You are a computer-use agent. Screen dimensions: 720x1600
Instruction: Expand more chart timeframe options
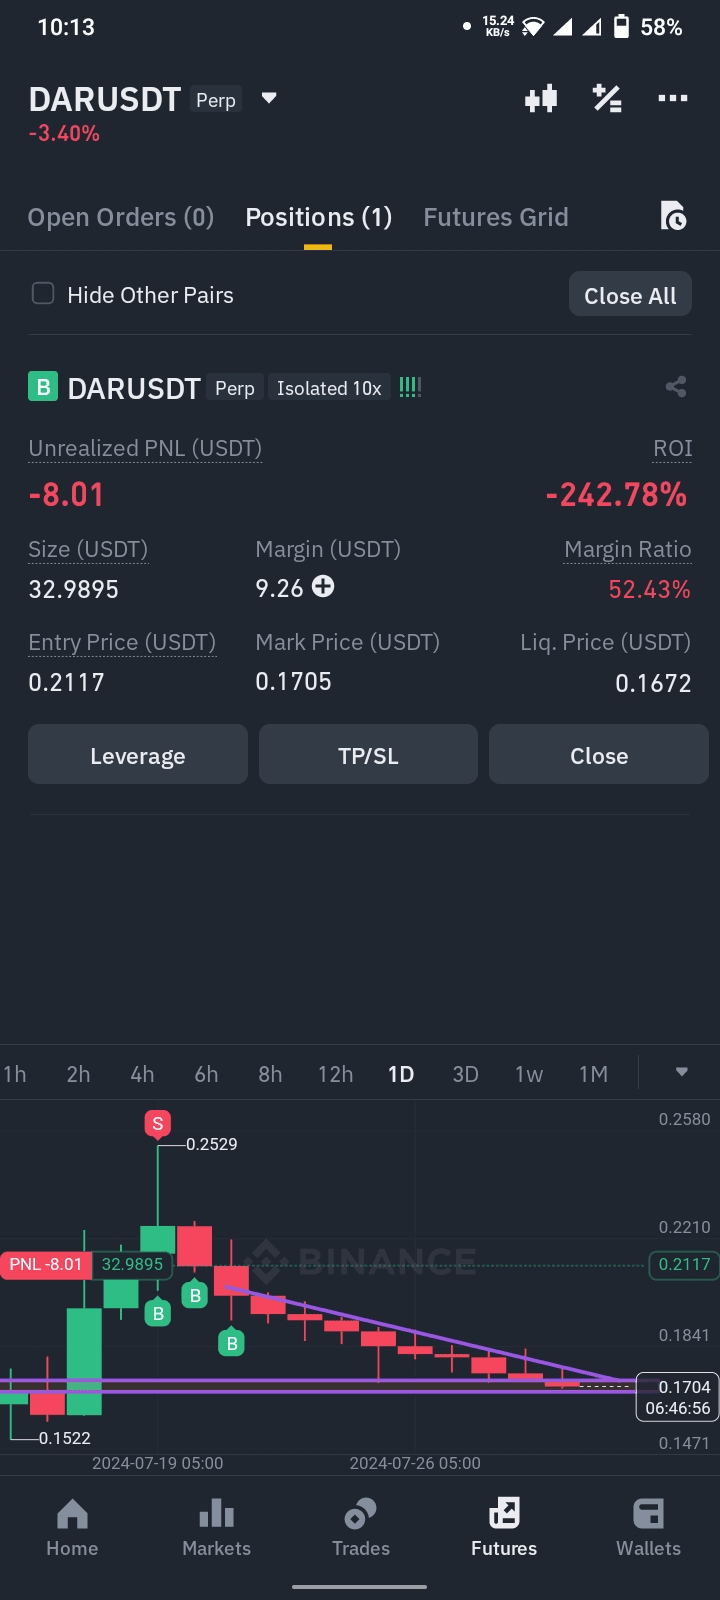pyautogui.click(x=682, y=1072)
